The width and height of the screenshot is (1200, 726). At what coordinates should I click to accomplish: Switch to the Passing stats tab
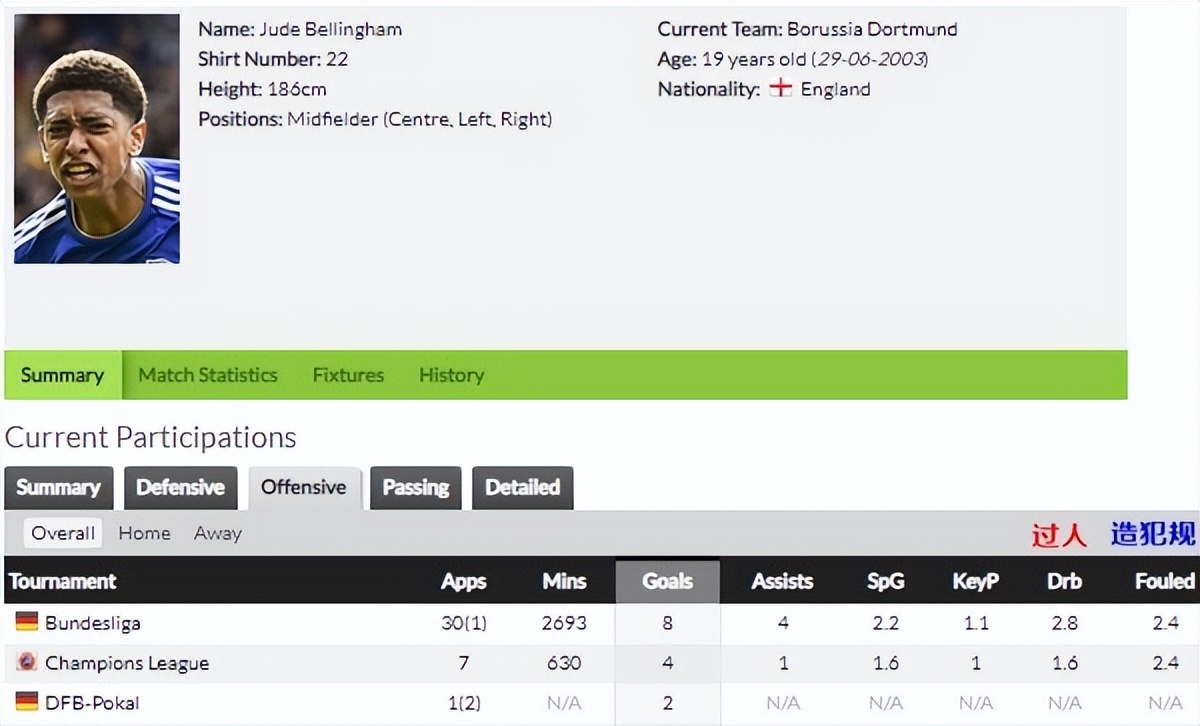point(416,488)
